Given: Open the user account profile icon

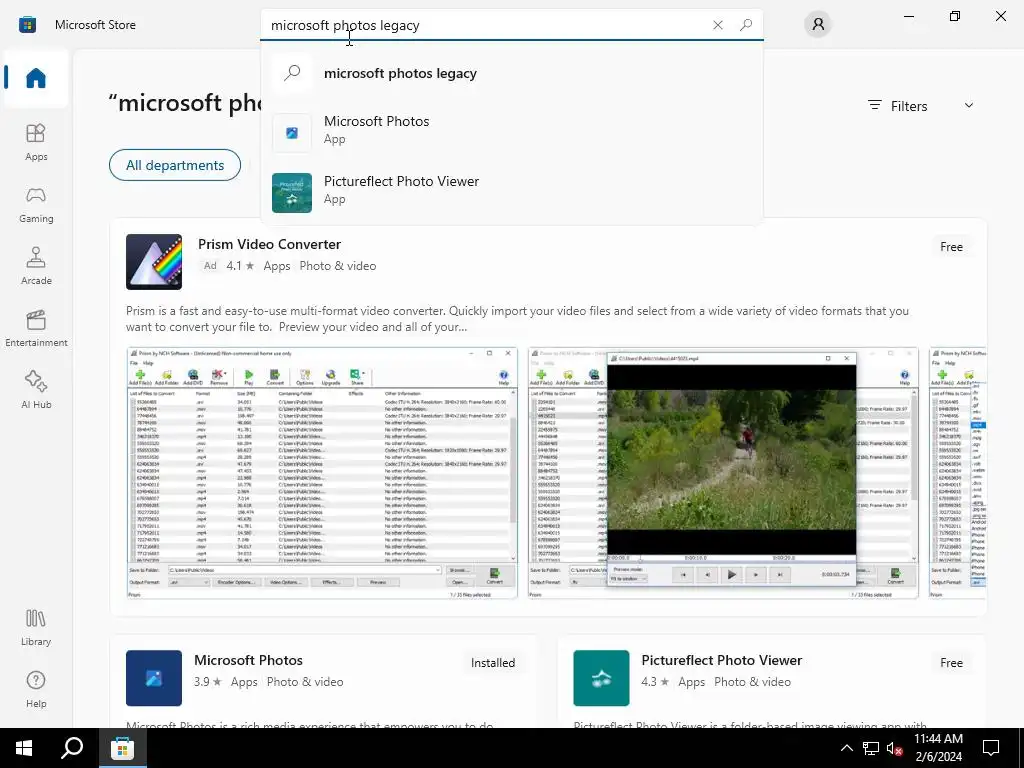Looking at the screenshot, I should click(818, 25).
